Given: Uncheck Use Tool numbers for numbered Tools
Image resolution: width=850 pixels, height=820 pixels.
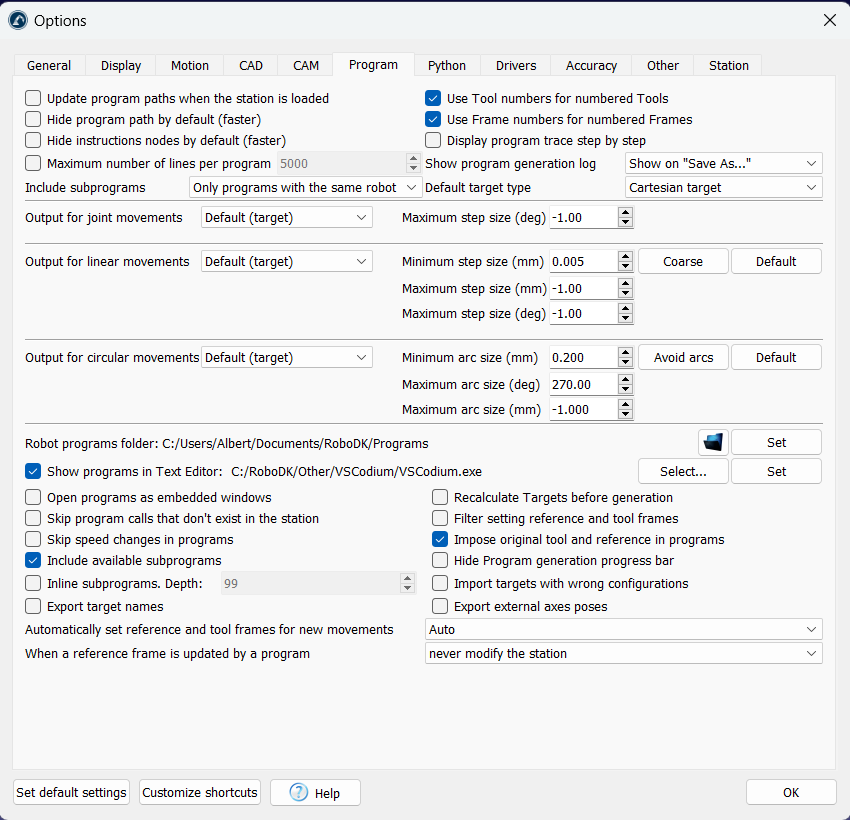Looking at the screenshot, I should coord(433,98).
